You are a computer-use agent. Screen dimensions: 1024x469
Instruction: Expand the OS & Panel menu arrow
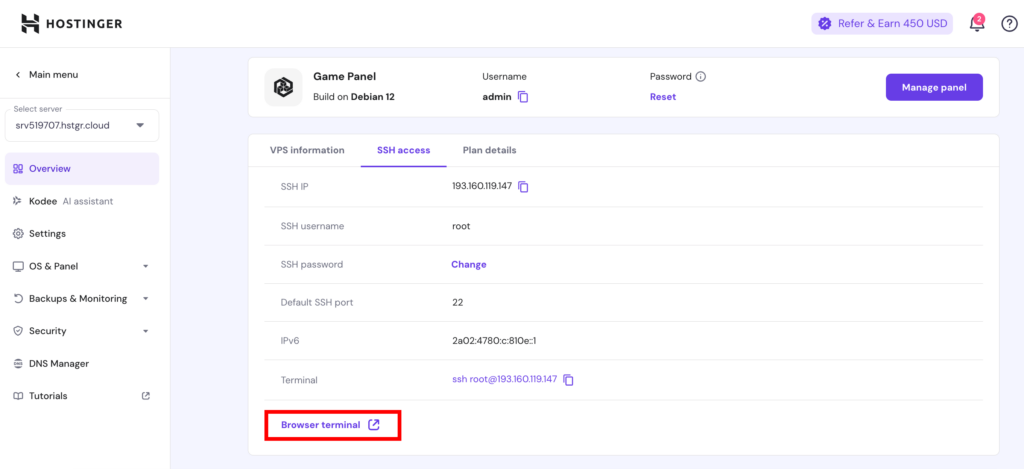[x=146, y=267]
